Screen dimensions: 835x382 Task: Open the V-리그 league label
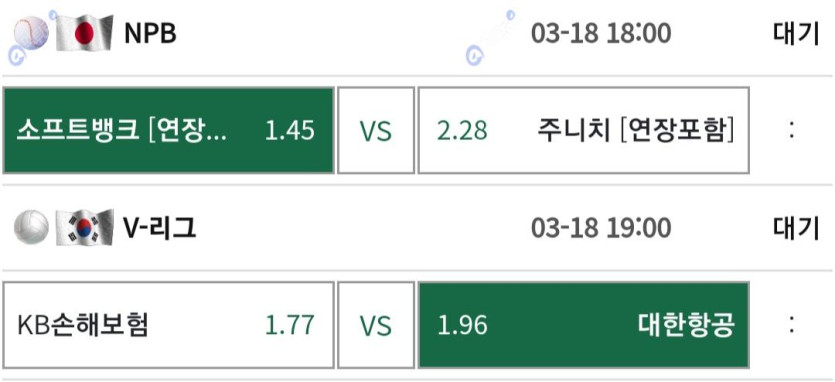(x=160, y=228)
